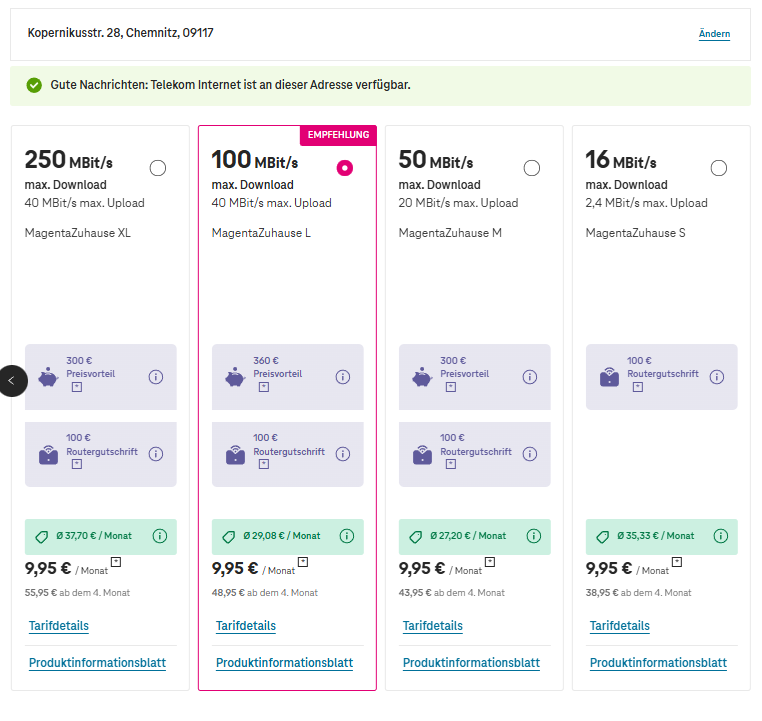Image resolution: width=762 pixels, height=721 pixels.
Task: Click piggy bank icon in 50 MBit/s card
Action: (x=422, y=377)
